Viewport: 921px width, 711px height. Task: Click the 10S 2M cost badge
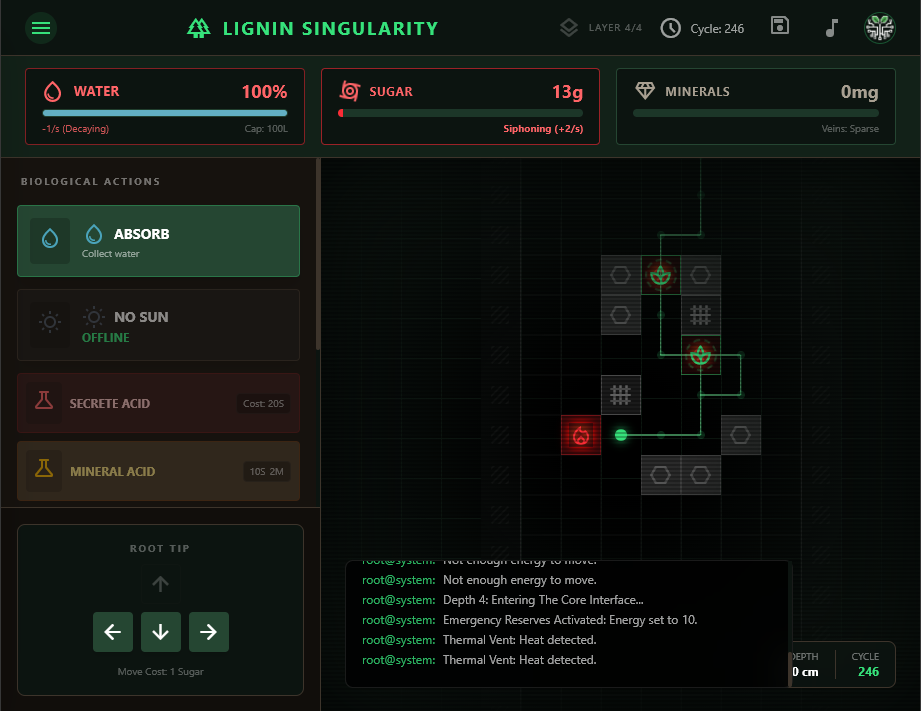pos(267,471)
